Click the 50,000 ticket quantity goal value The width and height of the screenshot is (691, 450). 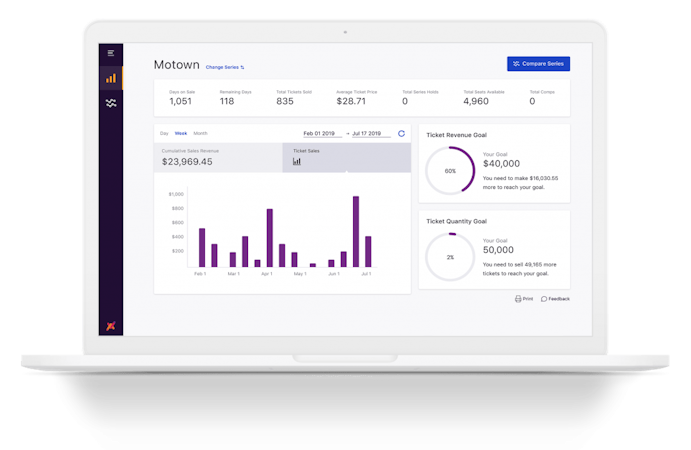(498, 250)
